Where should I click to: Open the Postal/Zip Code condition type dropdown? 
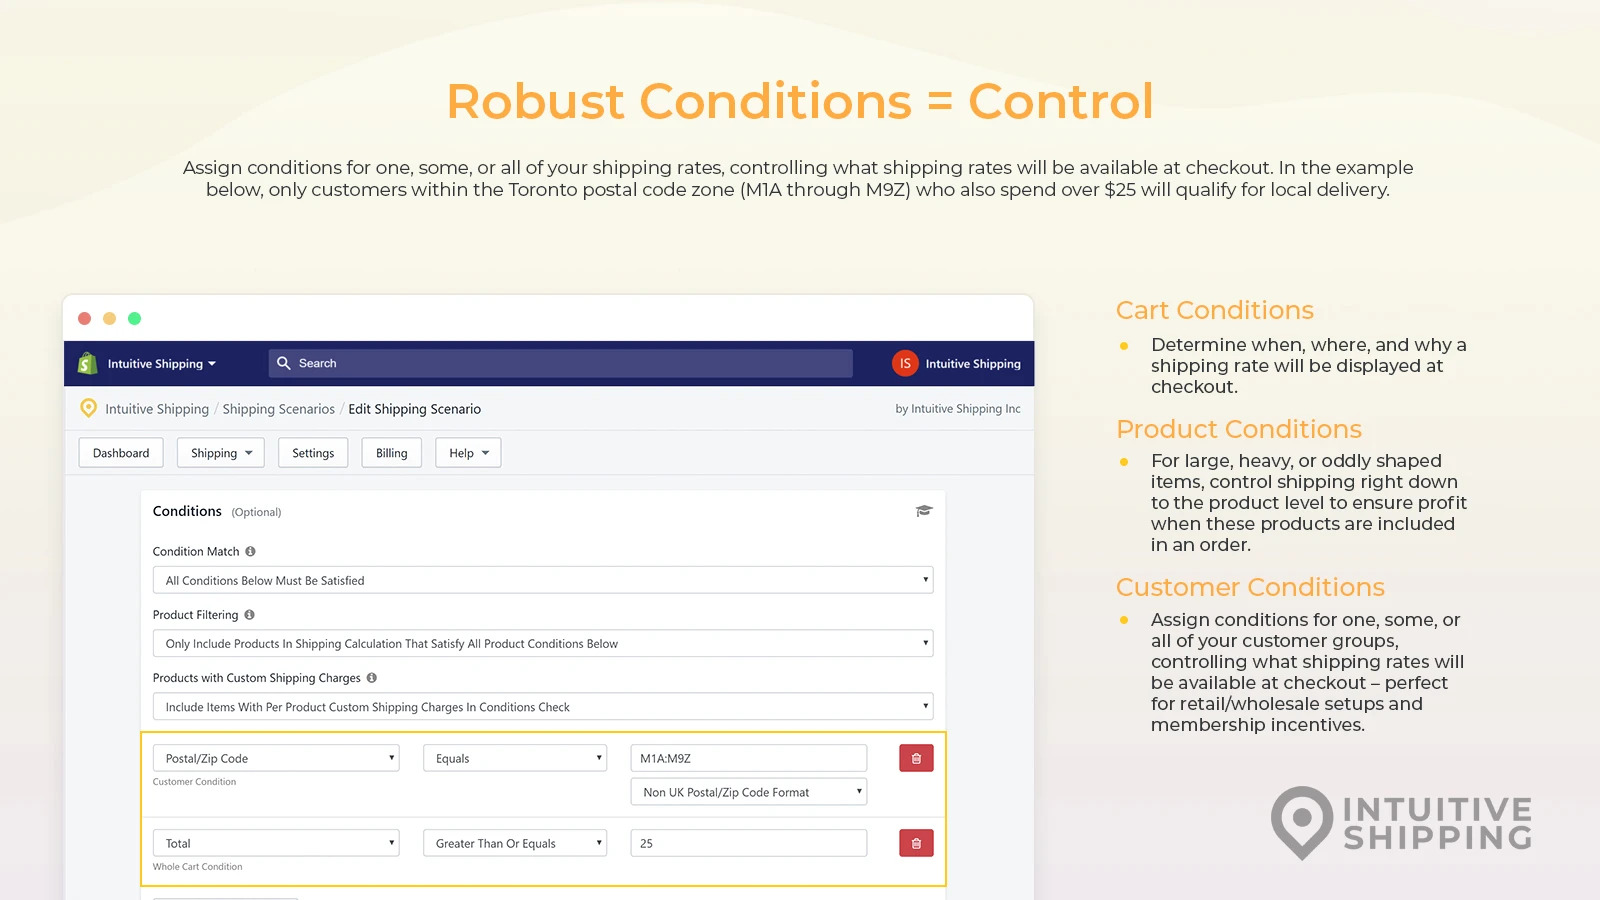(x=276, y=758)
